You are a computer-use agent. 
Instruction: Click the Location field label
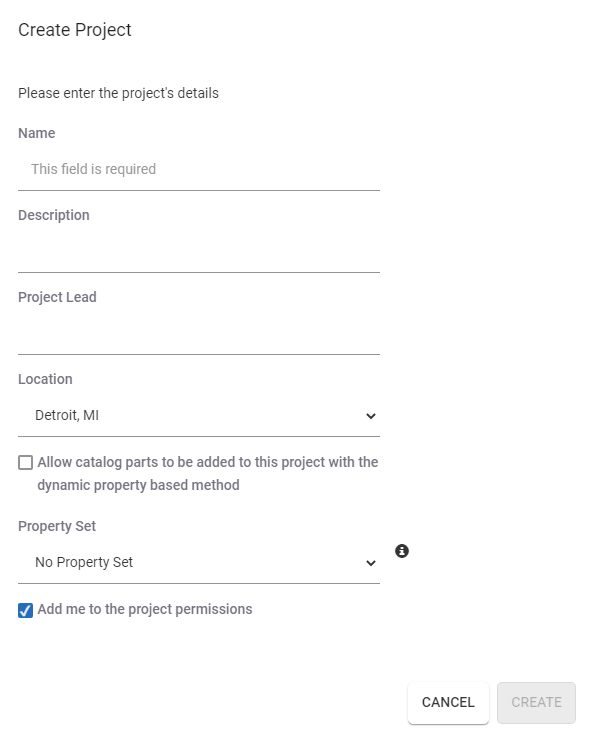(x=45, y=379)
